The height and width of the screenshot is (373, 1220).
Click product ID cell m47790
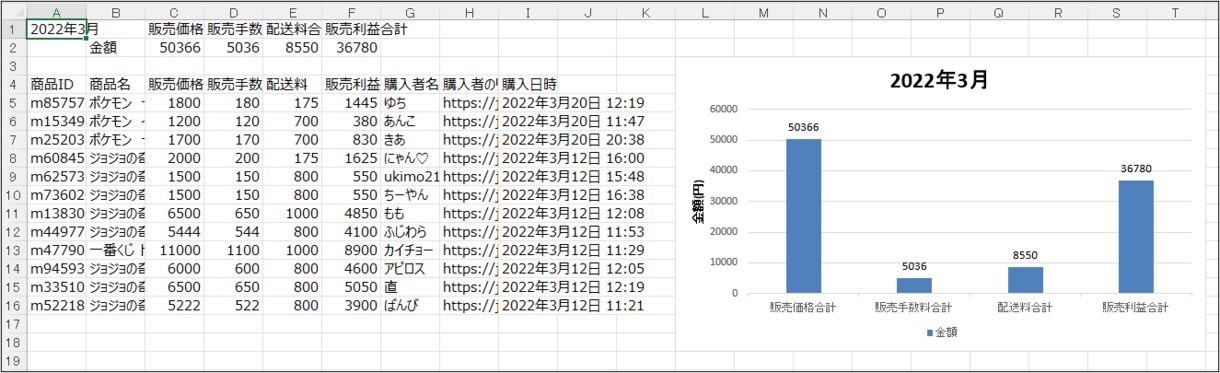click(57, 250)
